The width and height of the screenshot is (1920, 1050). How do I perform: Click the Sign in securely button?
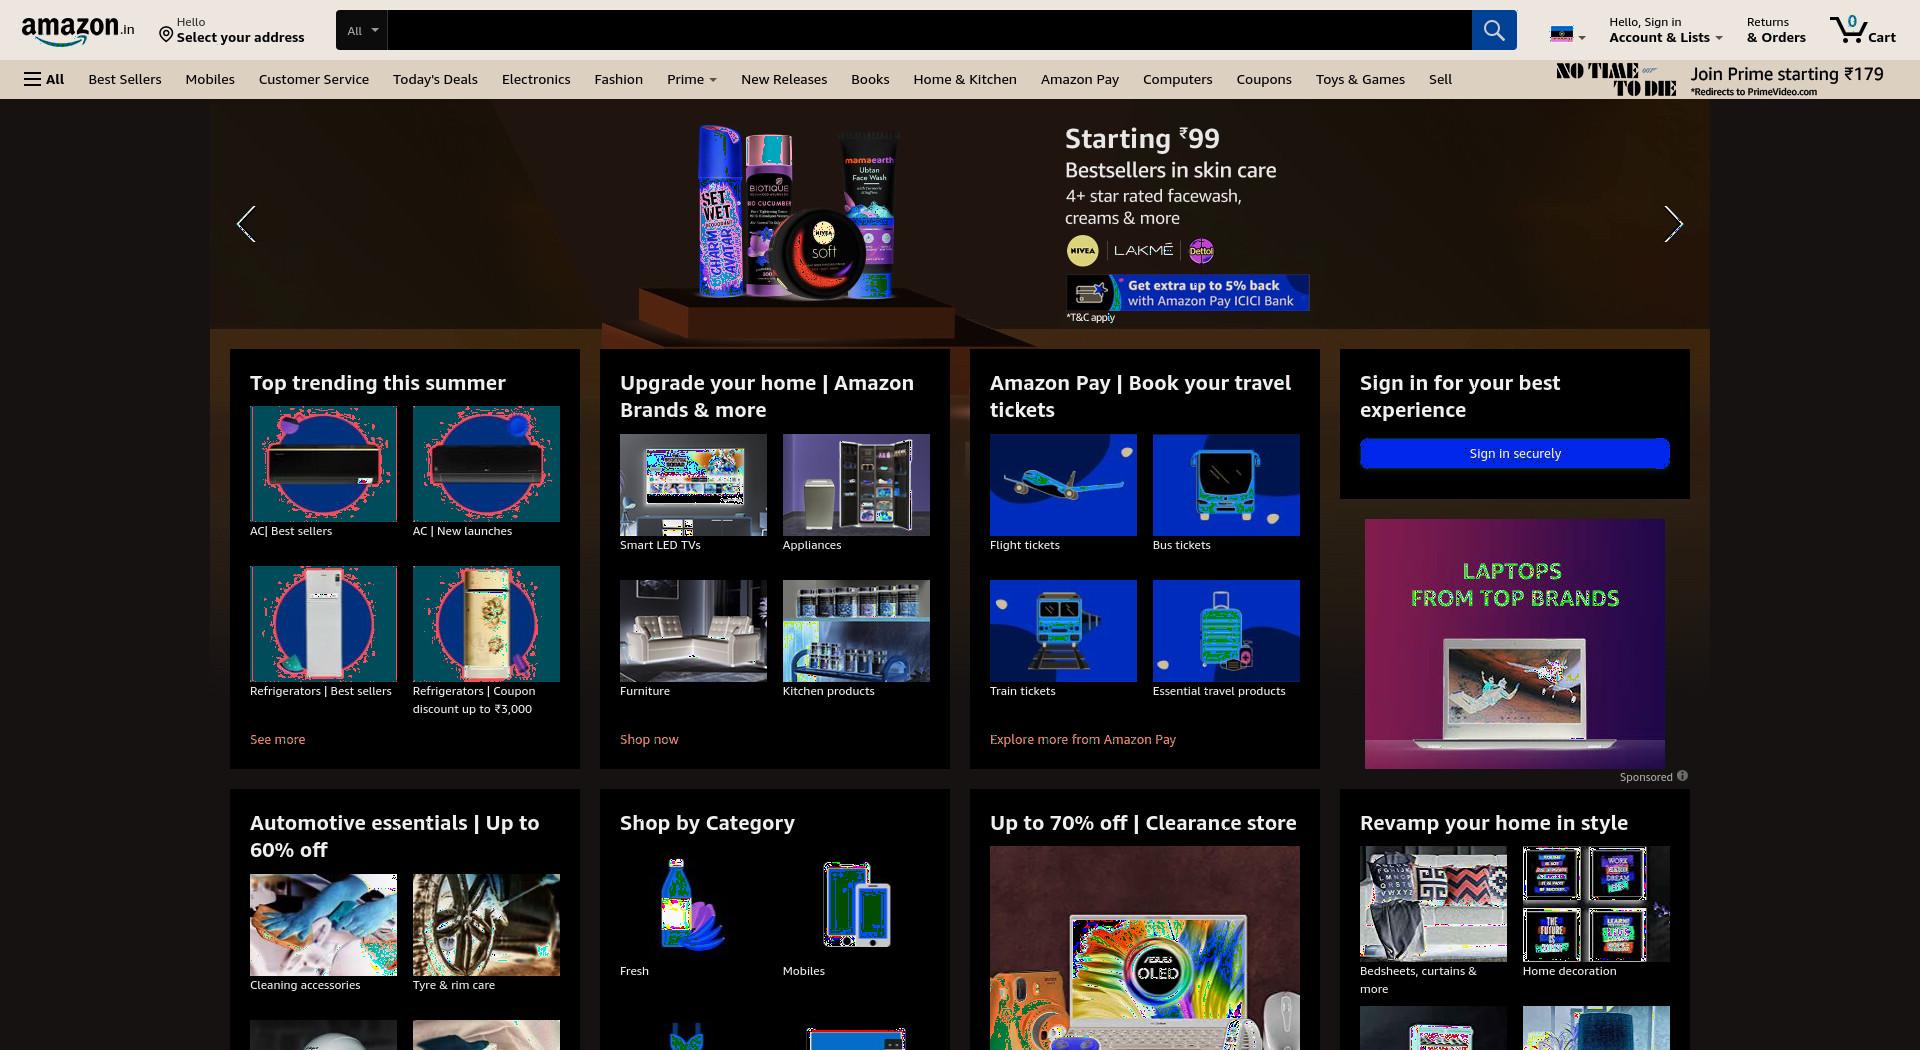click(1515, 453)
